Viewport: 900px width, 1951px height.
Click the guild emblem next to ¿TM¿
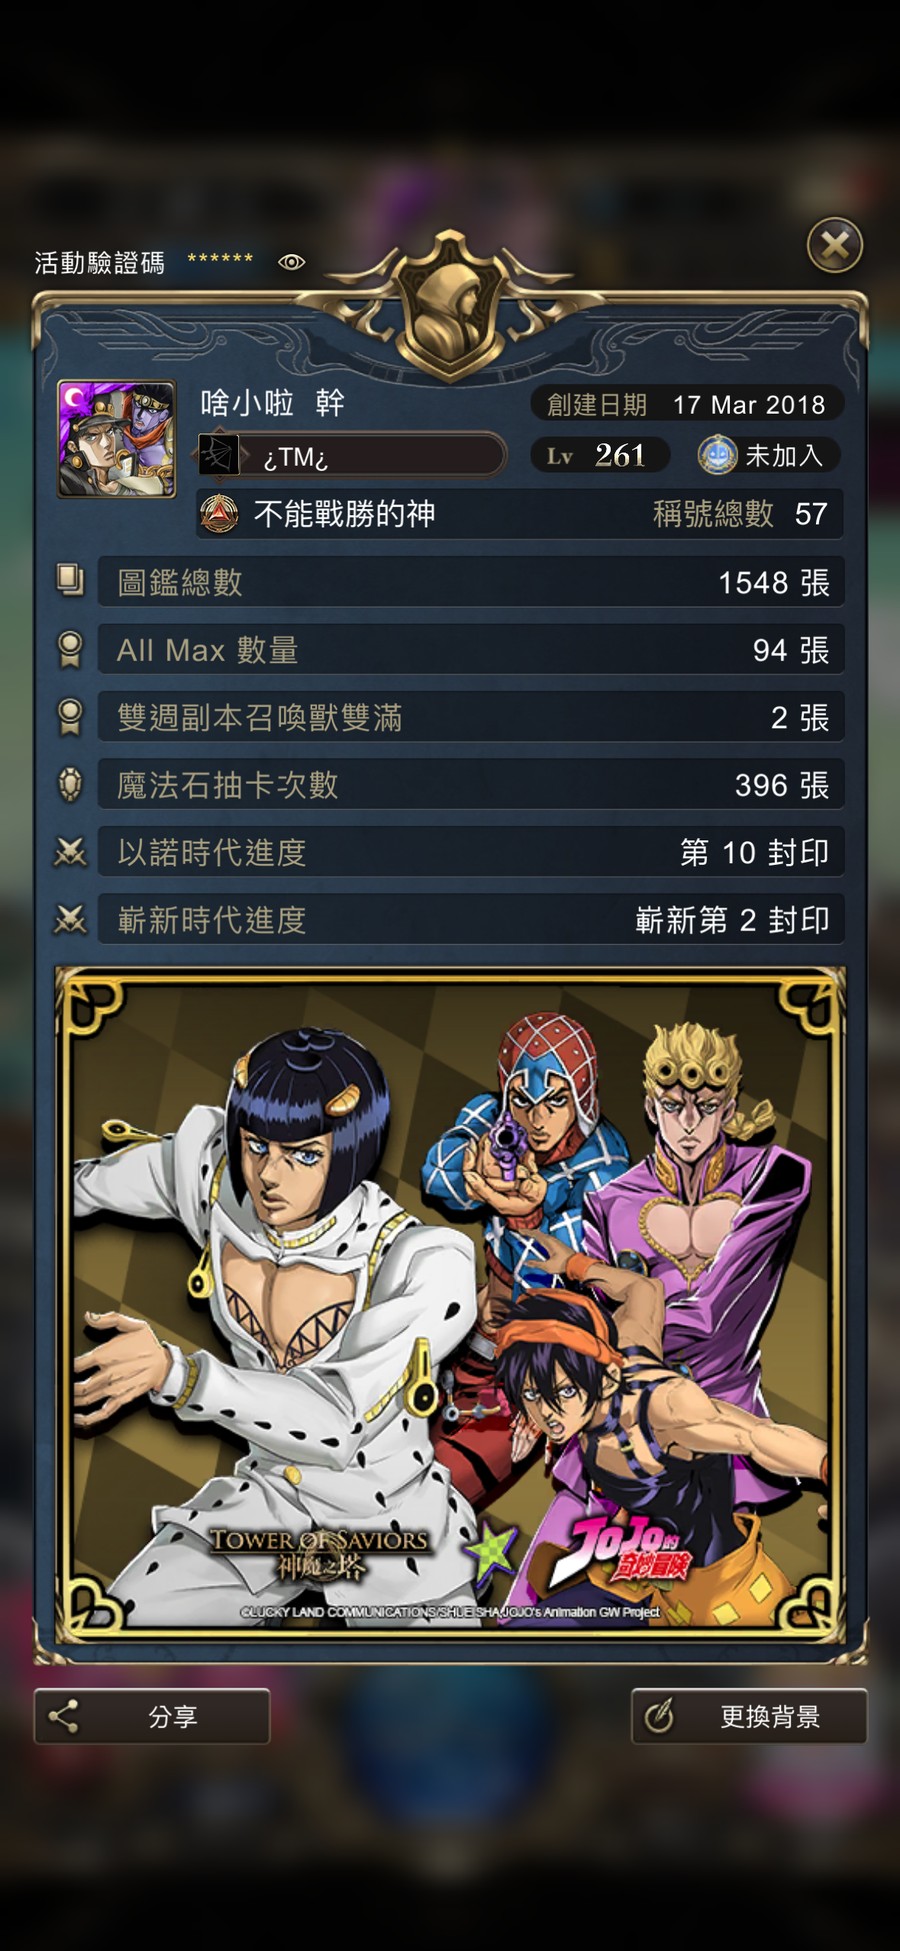coord(219,455)
